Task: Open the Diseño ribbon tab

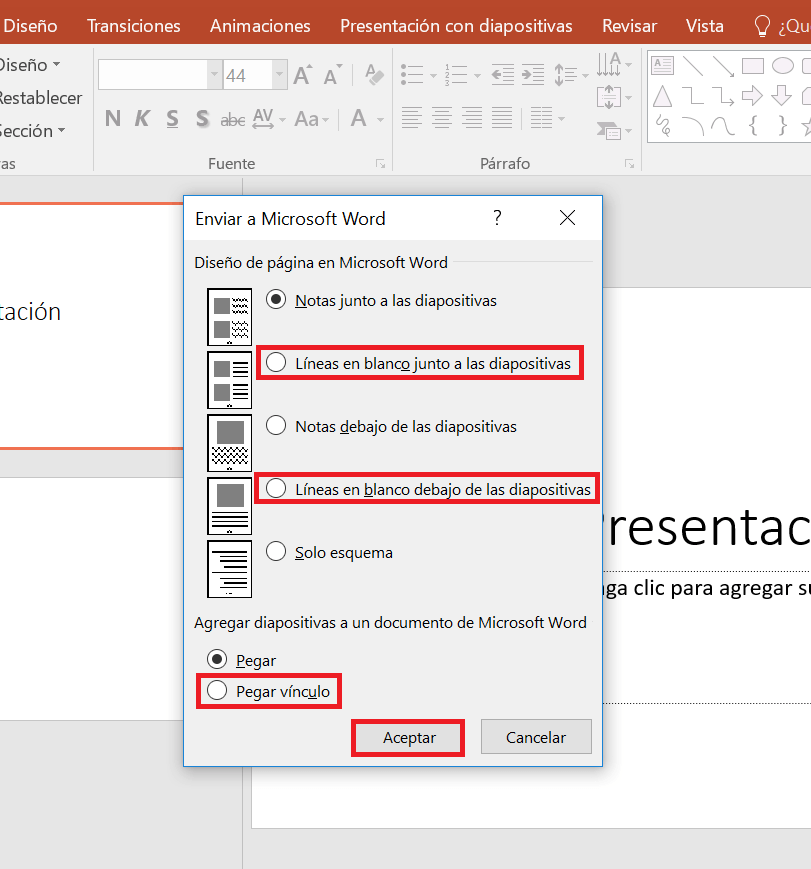Action: coord(30,25)
